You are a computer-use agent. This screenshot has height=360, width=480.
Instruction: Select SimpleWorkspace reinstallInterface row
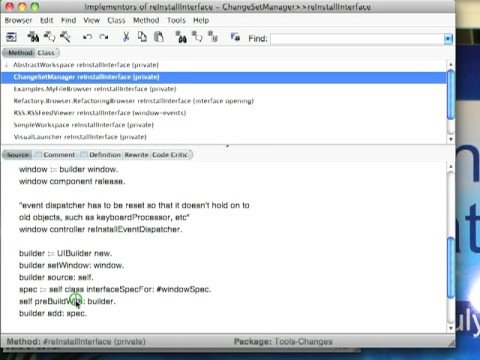[x=223, y=125]
